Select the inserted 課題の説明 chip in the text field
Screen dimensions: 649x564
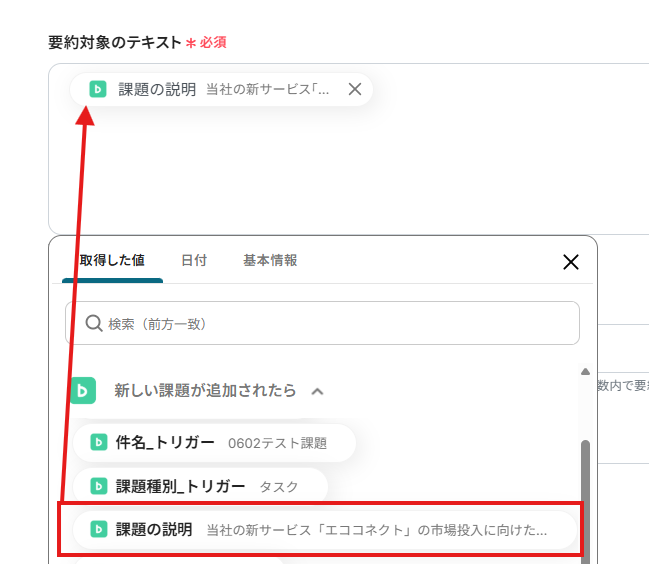221,89
